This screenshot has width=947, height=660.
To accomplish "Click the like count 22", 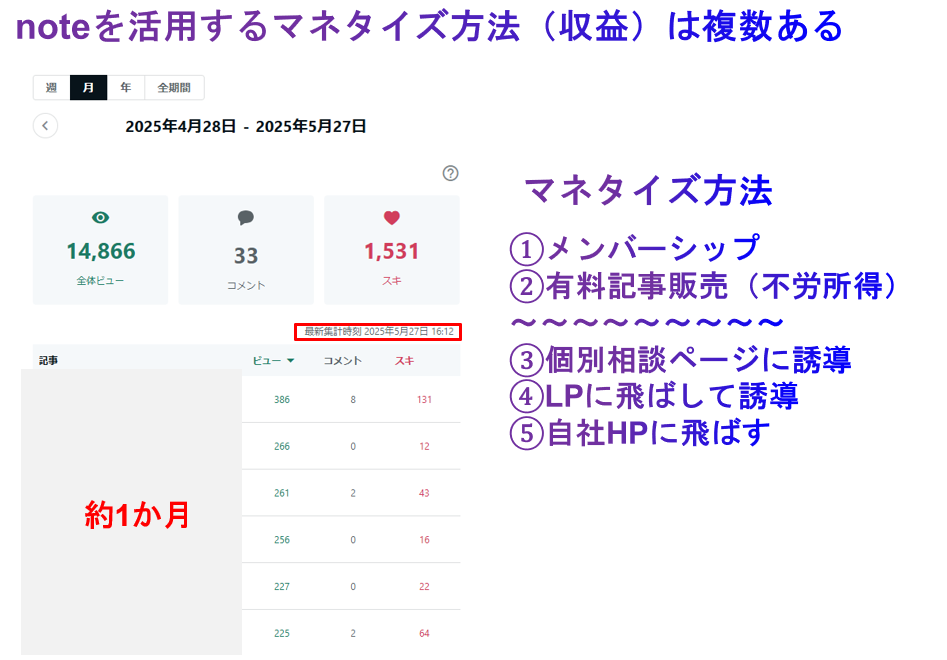I will point(425,586).
